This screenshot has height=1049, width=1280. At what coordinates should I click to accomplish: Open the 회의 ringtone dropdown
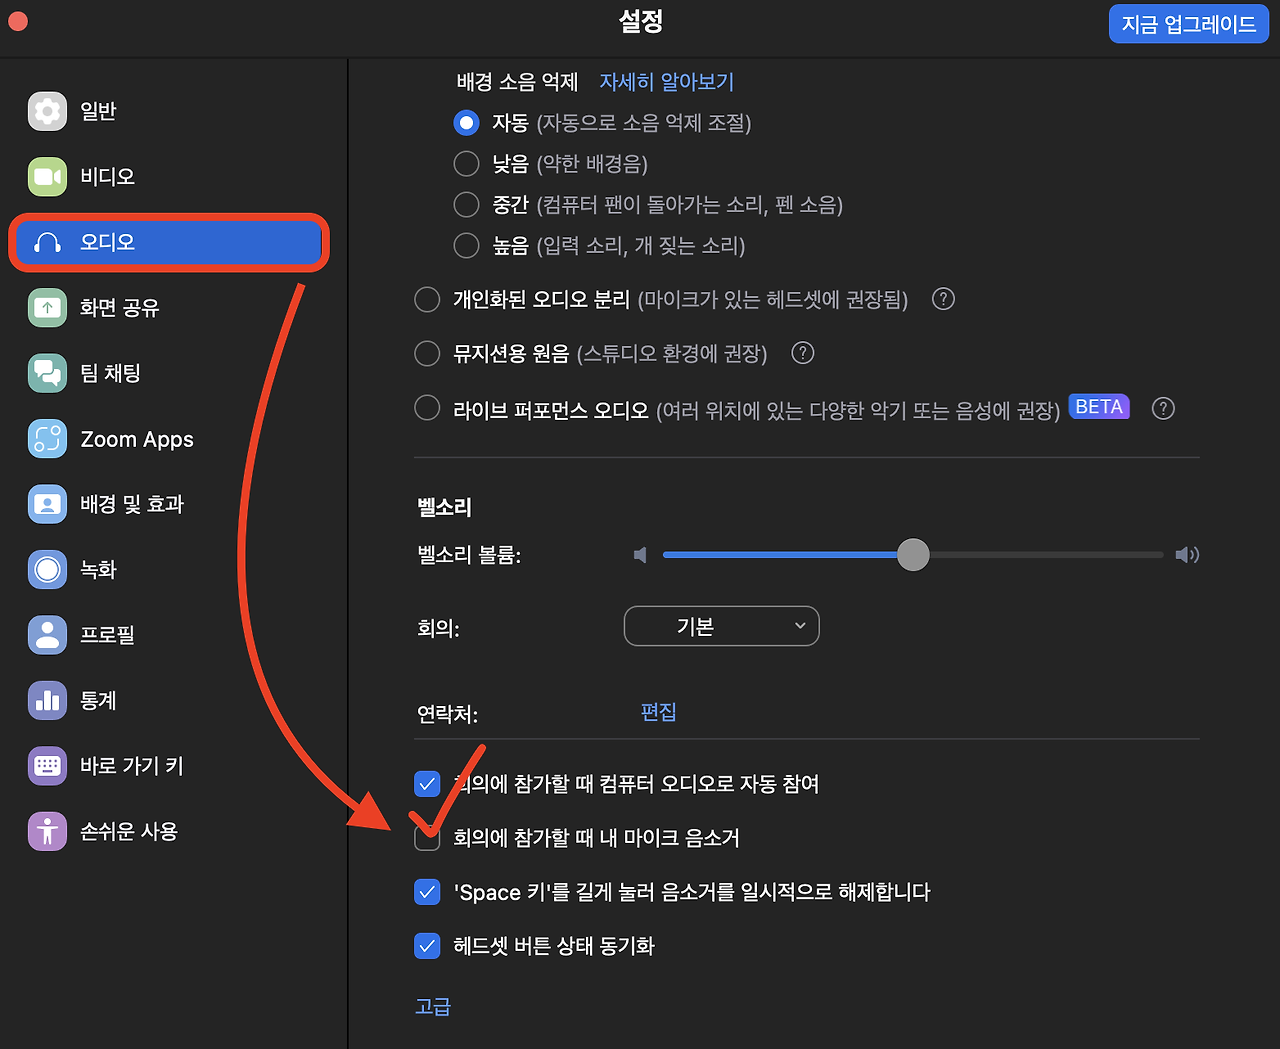pyautogui.click(x=721, y=626)
